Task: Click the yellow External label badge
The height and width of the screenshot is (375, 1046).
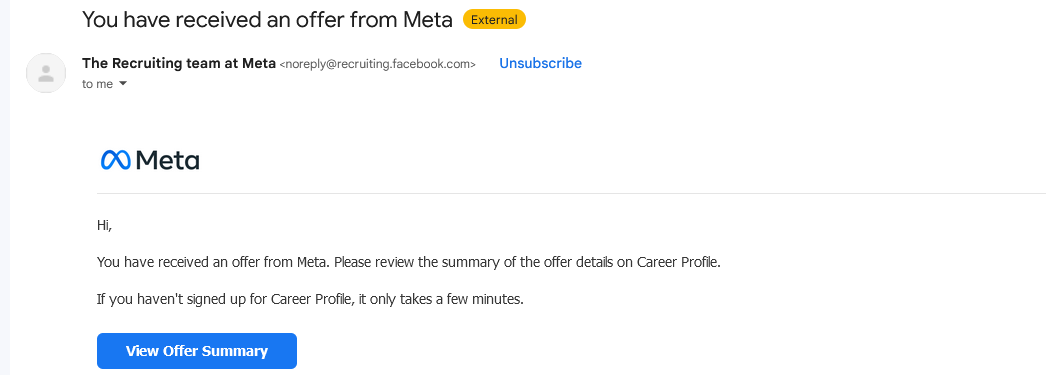Action: coord(494,20)
